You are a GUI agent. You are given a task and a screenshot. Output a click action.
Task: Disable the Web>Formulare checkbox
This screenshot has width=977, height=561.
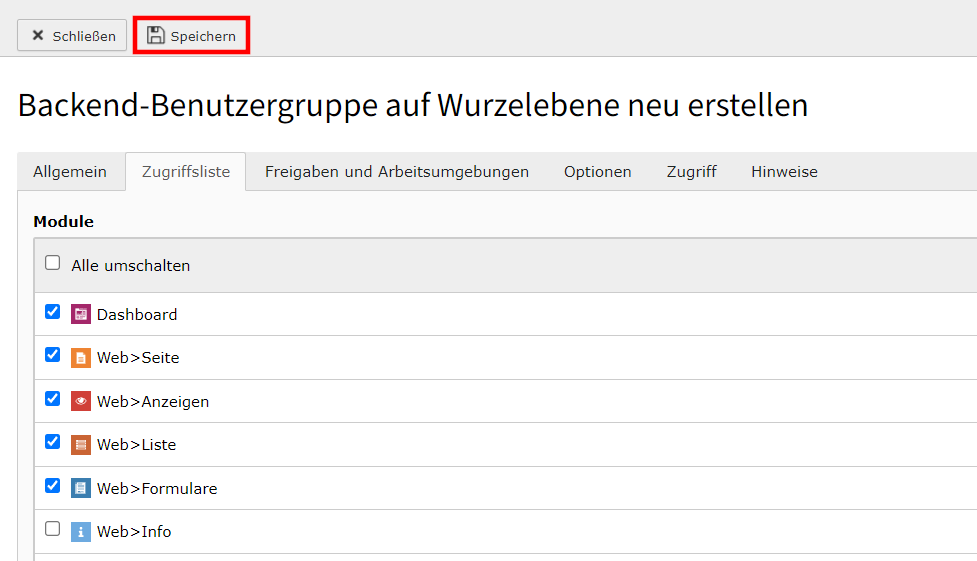53,486
